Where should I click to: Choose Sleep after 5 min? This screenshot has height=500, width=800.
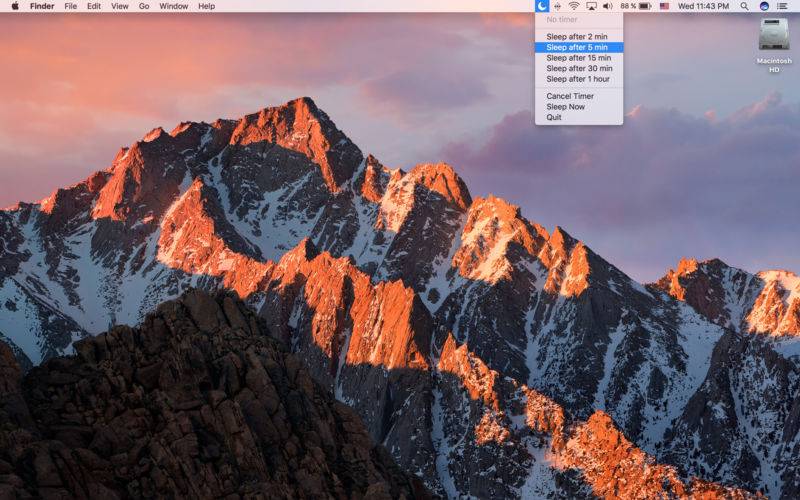point(579,47)
